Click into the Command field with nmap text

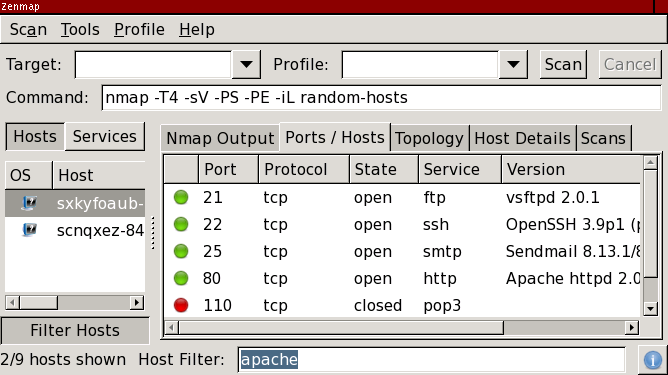[381, 98]
